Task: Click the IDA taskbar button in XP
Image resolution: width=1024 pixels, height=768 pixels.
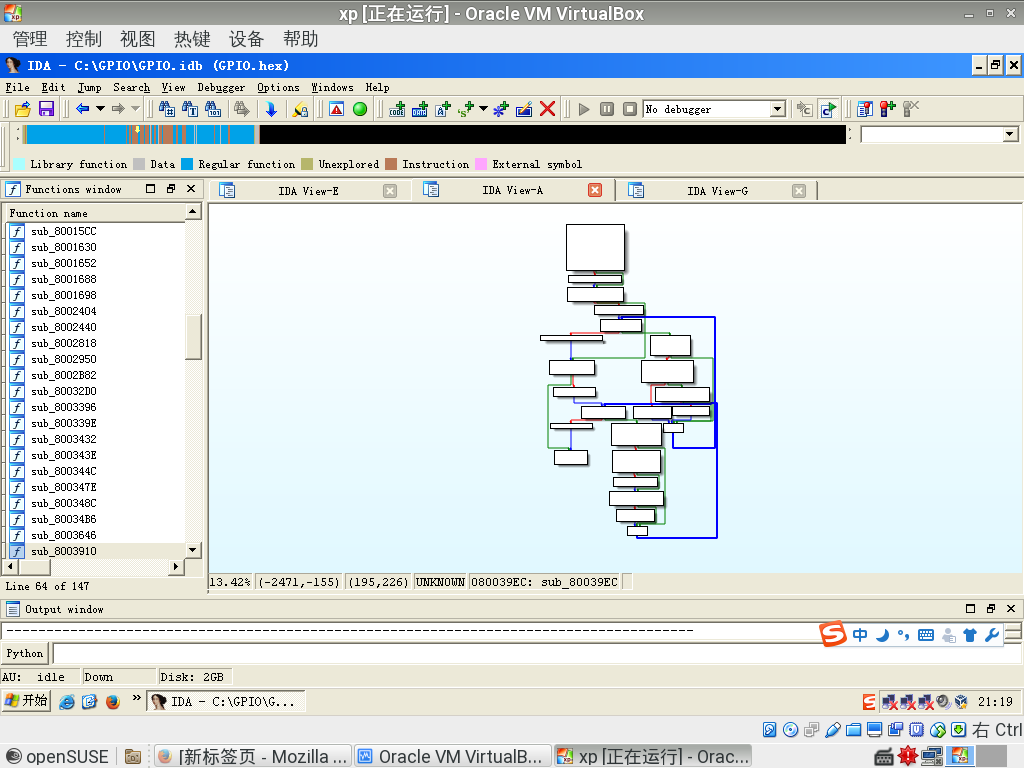Action: [x=225, y=701]
